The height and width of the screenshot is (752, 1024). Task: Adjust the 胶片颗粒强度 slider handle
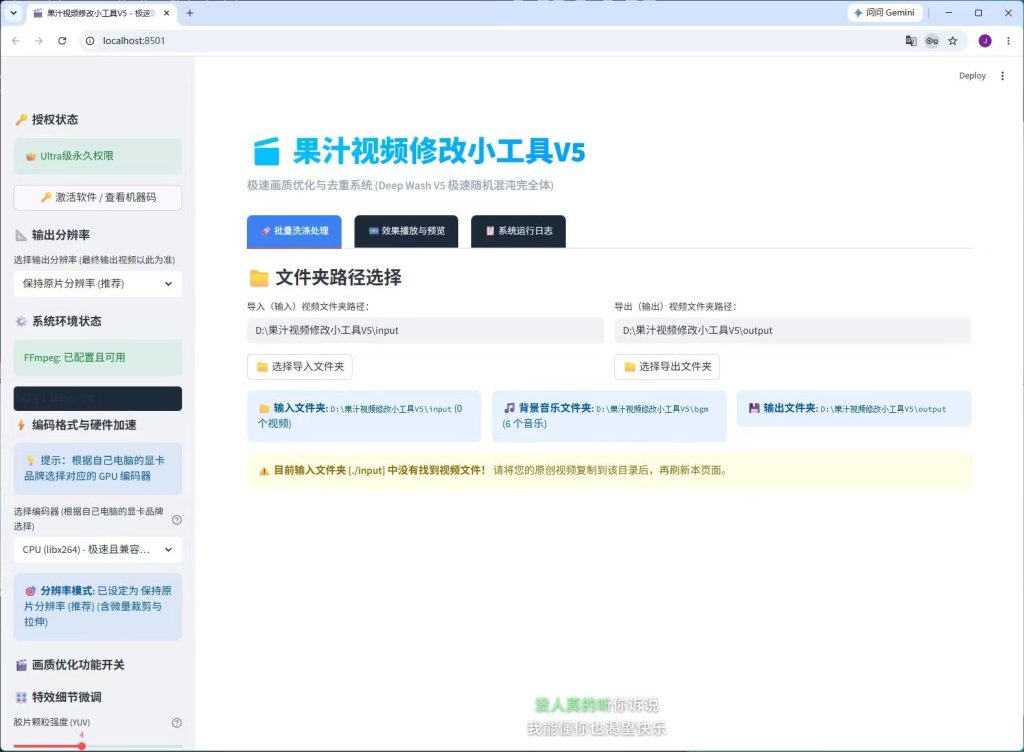point(82,745)
